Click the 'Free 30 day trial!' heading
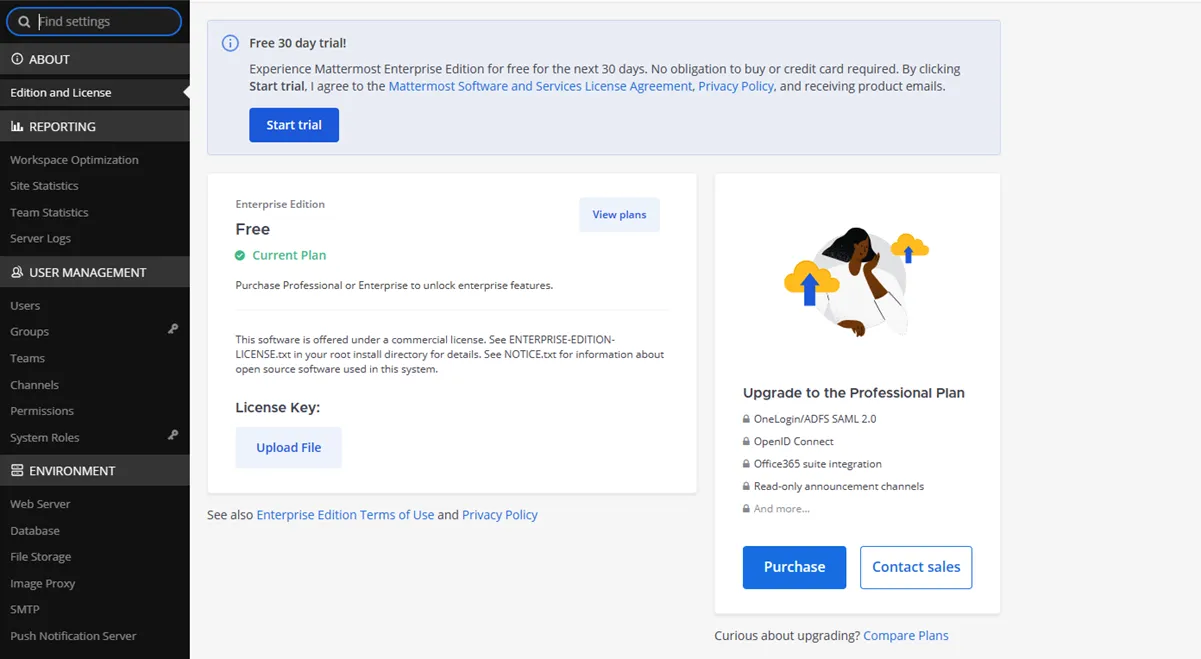 tap(298, 43)
